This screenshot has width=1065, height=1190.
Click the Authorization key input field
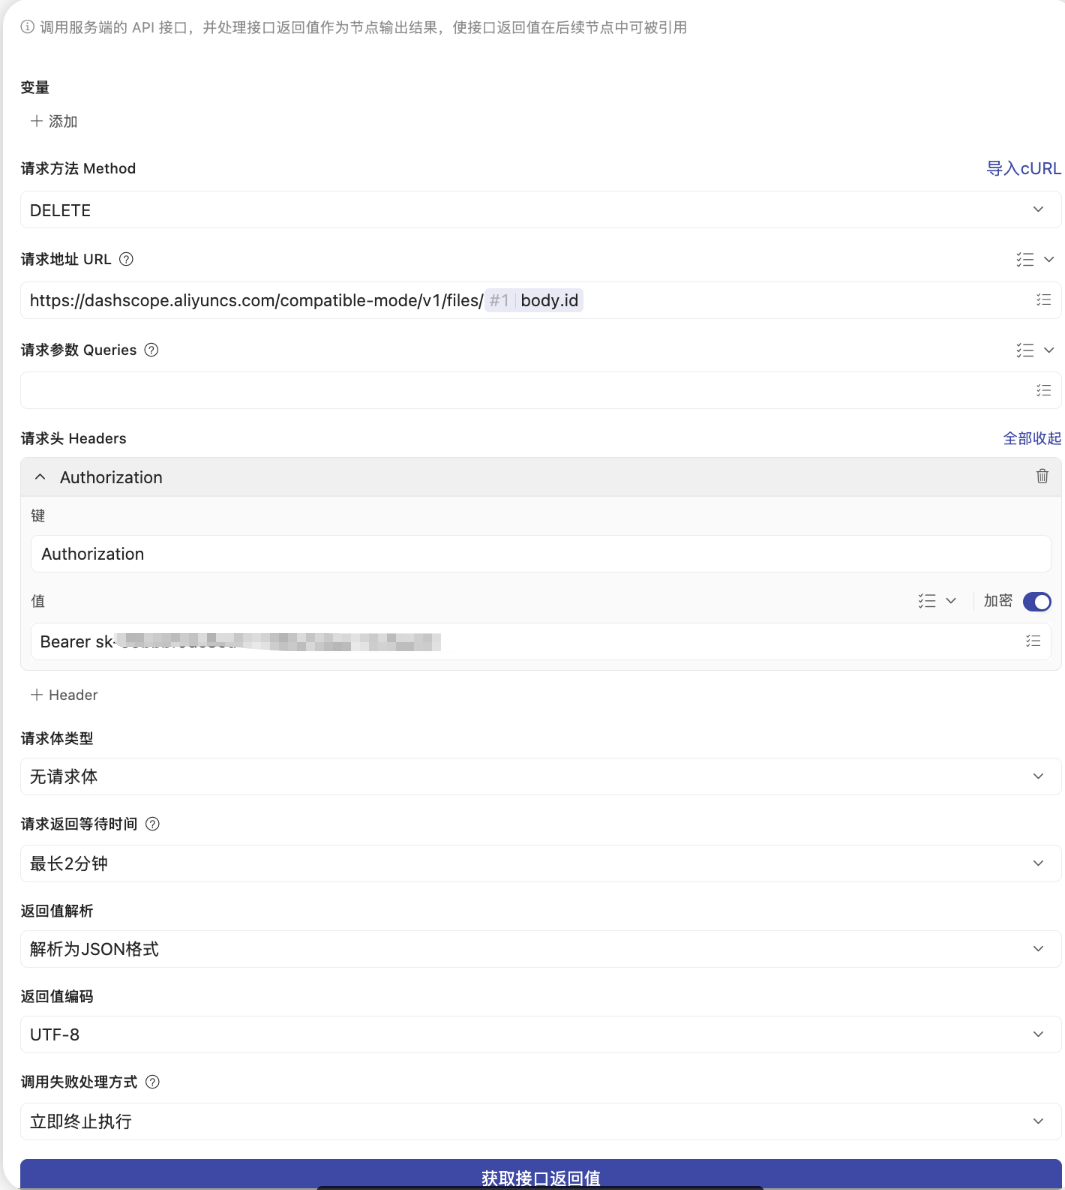(x=540, y=554)
